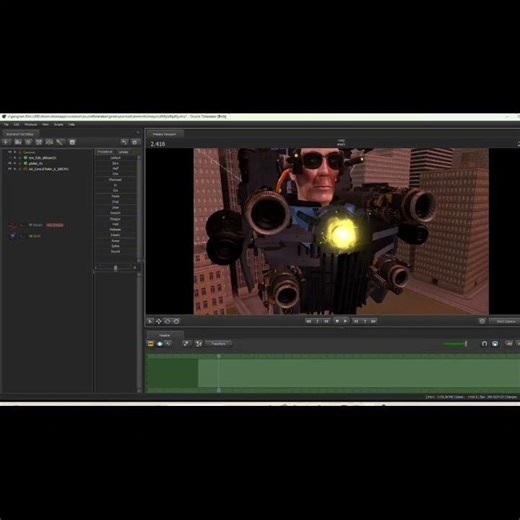Select the Animation Set Editor tab
Image resolution: width=520 pixels, height=520 pixels.
point(20,134)
